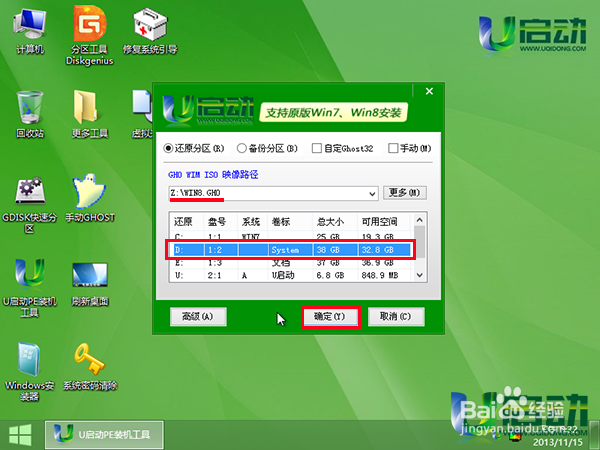Viewport: 600px width, 450px height.
Task: Launch 系统密码清除 key icon
Action: (x=90, y=367)
